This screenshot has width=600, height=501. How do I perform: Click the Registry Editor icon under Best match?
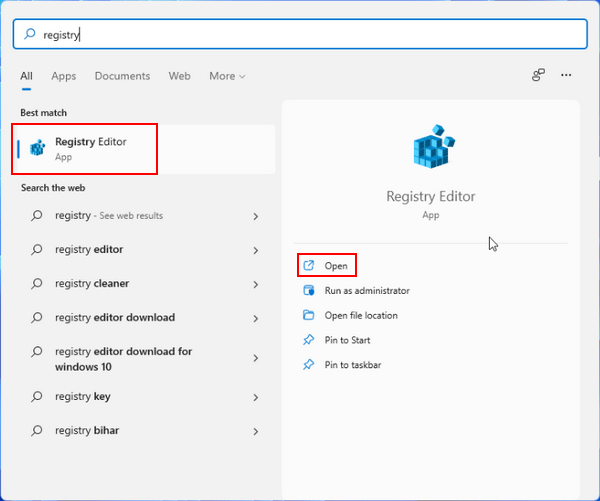click(x=37, y=148)
